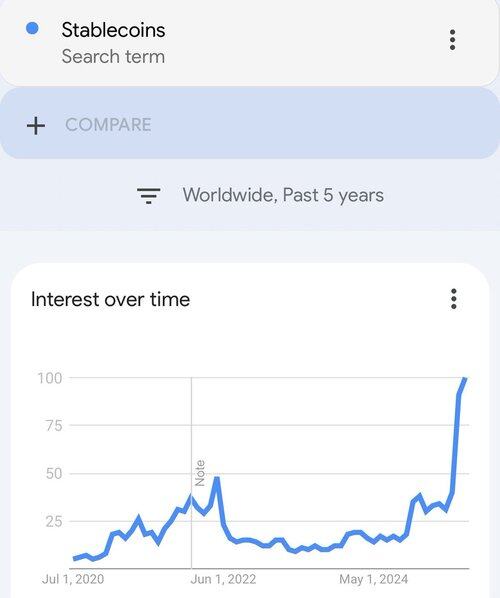
Task: Click the Interest over time heading
Action: (x=110, y=299)
